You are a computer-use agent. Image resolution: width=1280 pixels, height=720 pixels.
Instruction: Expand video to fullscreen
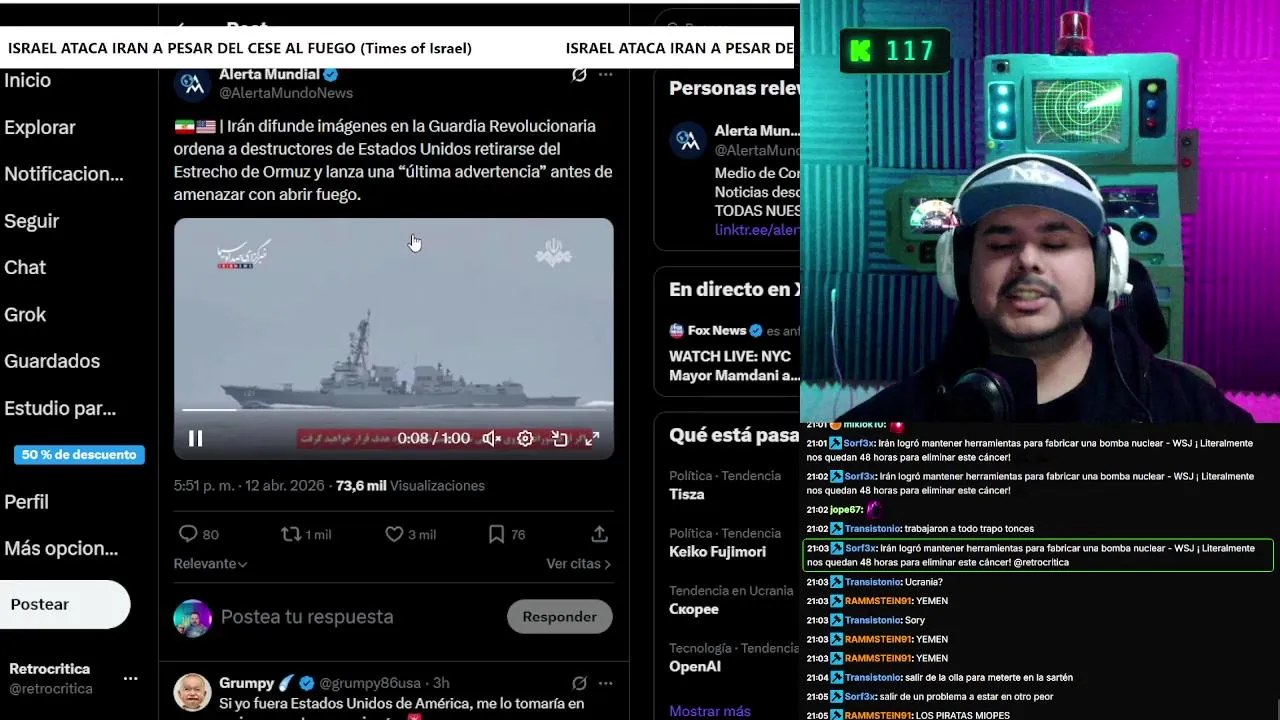(x=592, y=438)
